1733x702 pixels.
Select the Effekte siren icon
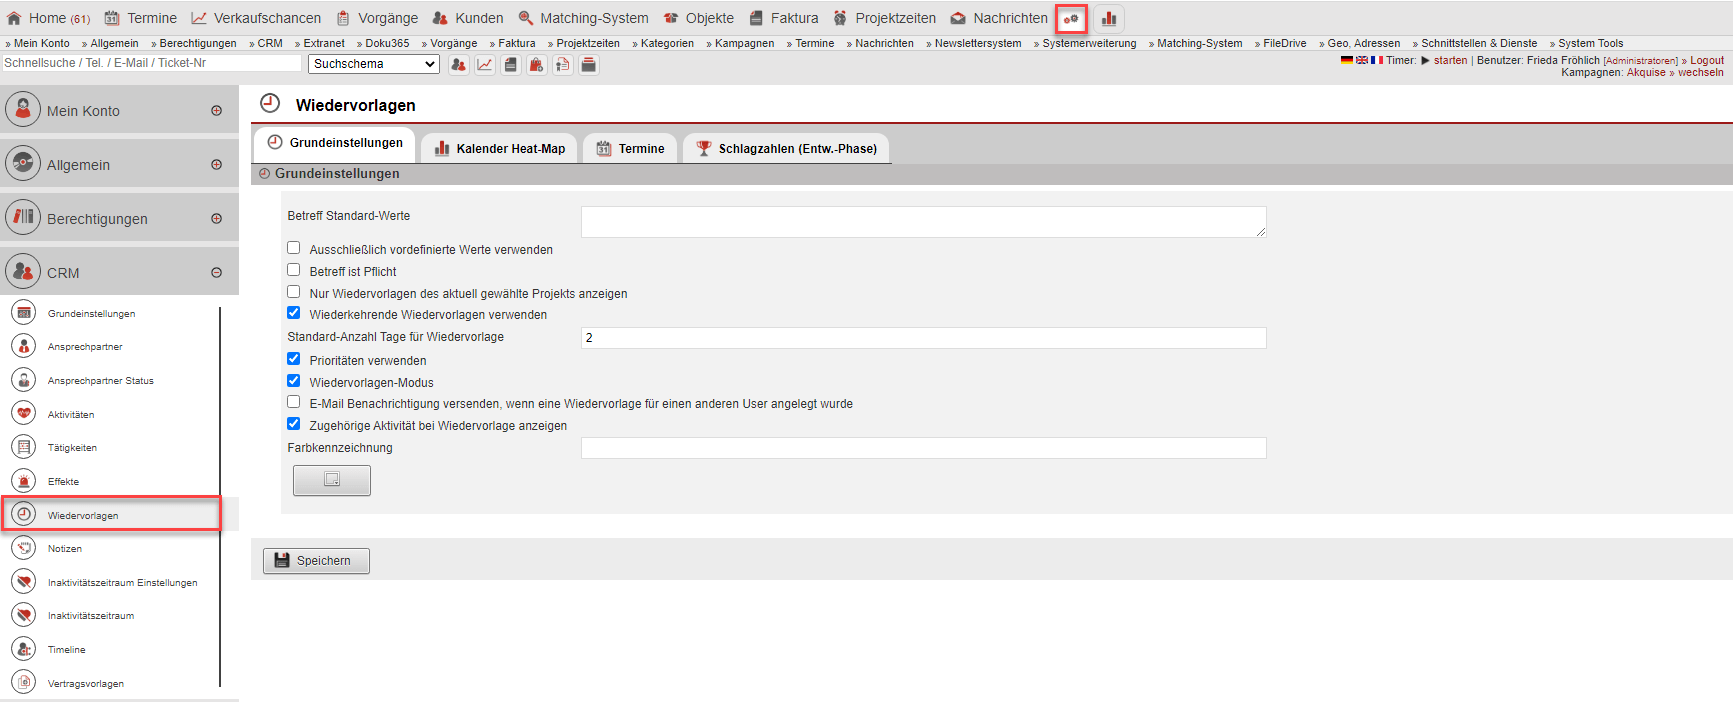24,481
